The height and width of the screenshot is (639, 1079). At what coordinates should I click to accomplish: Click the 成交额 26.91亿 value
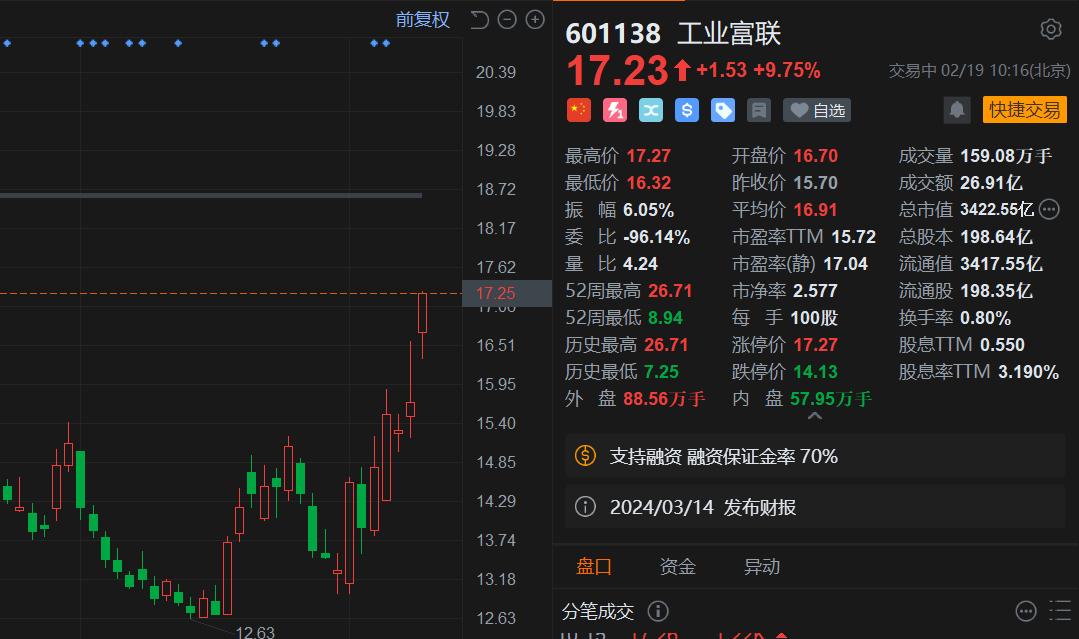click(991, 183)
